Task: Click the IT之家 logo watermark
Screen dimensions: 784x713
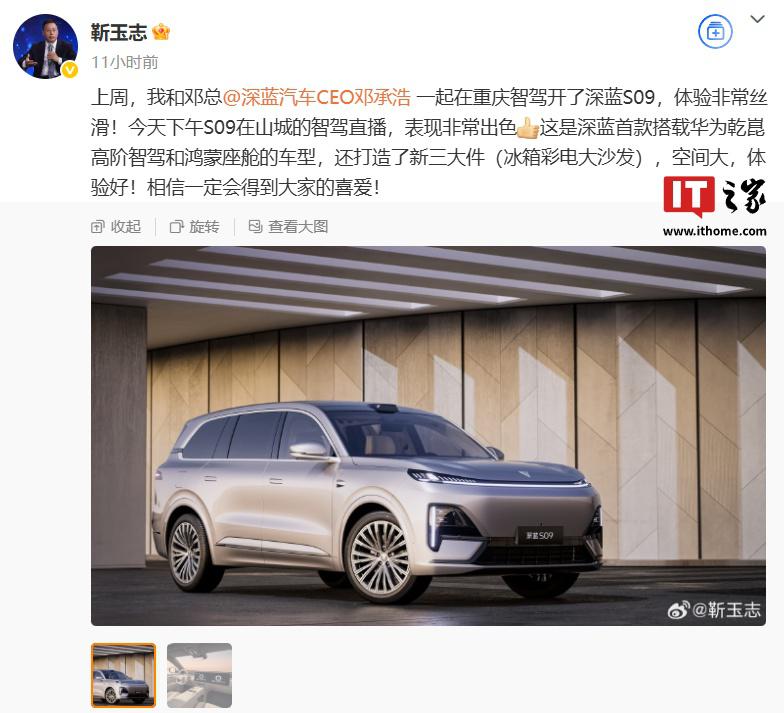Action: (714, 207)
